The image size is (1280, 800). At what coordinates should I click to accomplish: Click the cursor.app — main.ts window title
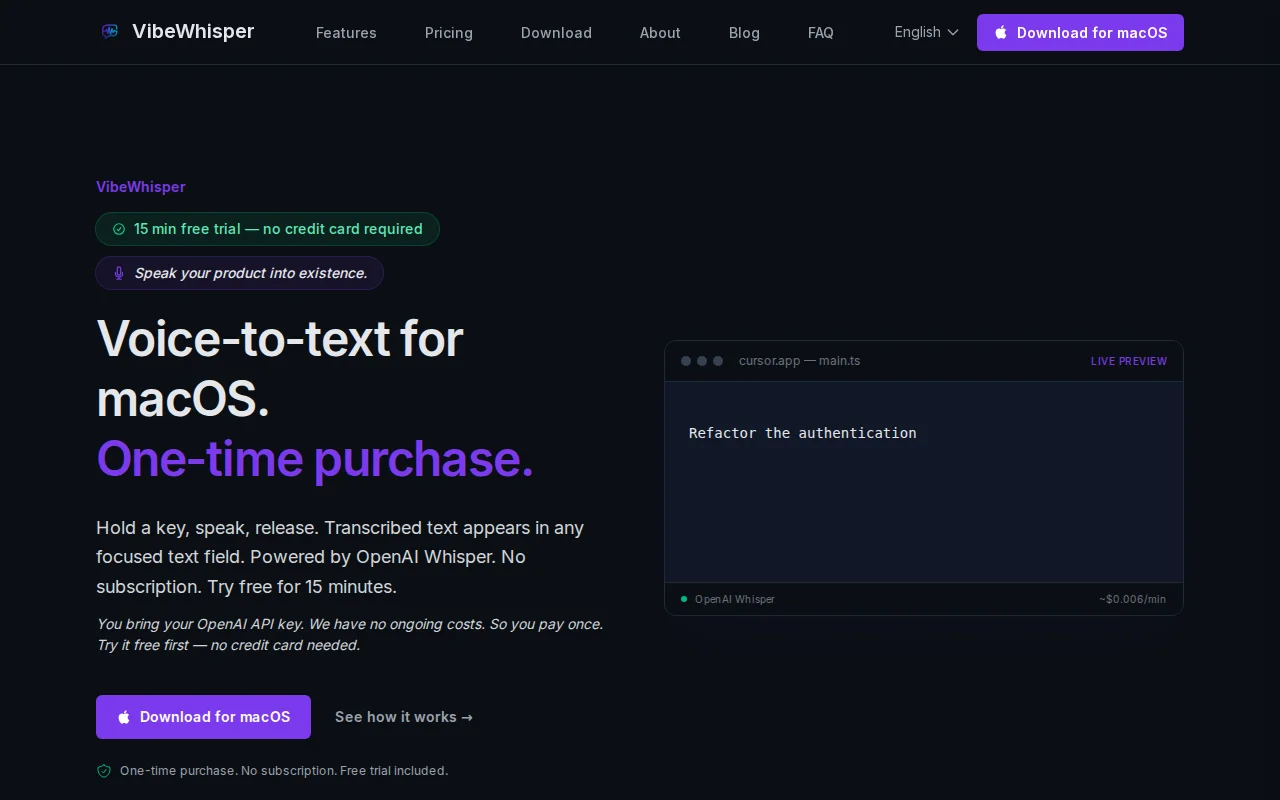[799, 361]
